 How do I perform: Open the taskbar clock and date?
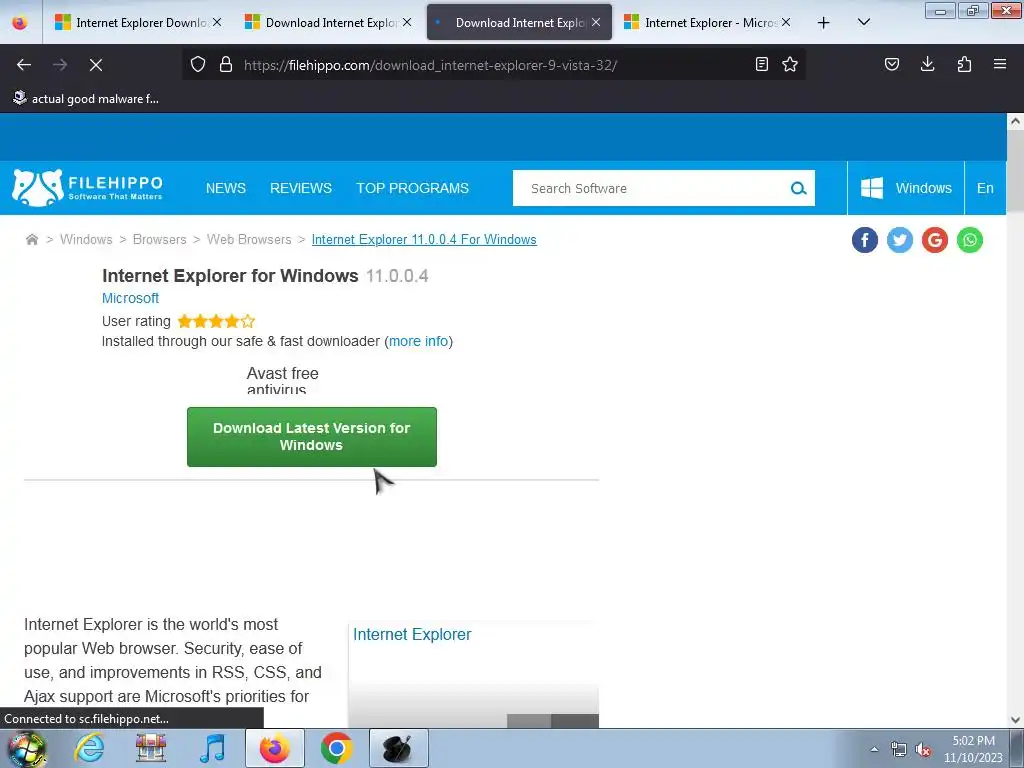coord(973,749)
